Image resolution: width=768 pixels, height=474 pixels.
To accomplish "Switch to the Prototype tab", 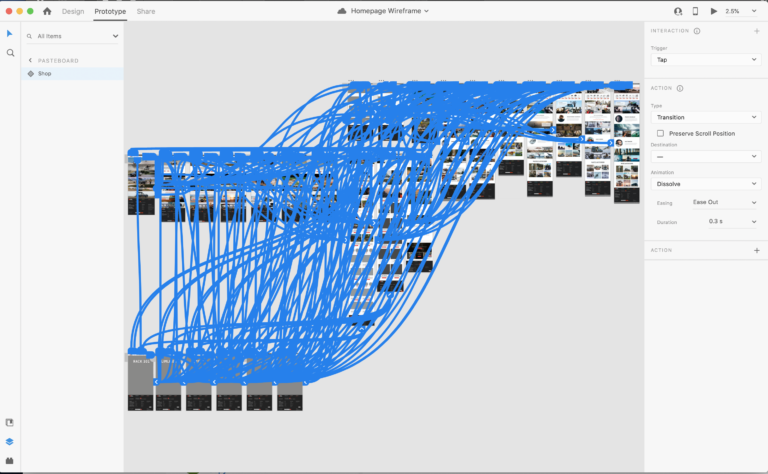I will (110, 11).
